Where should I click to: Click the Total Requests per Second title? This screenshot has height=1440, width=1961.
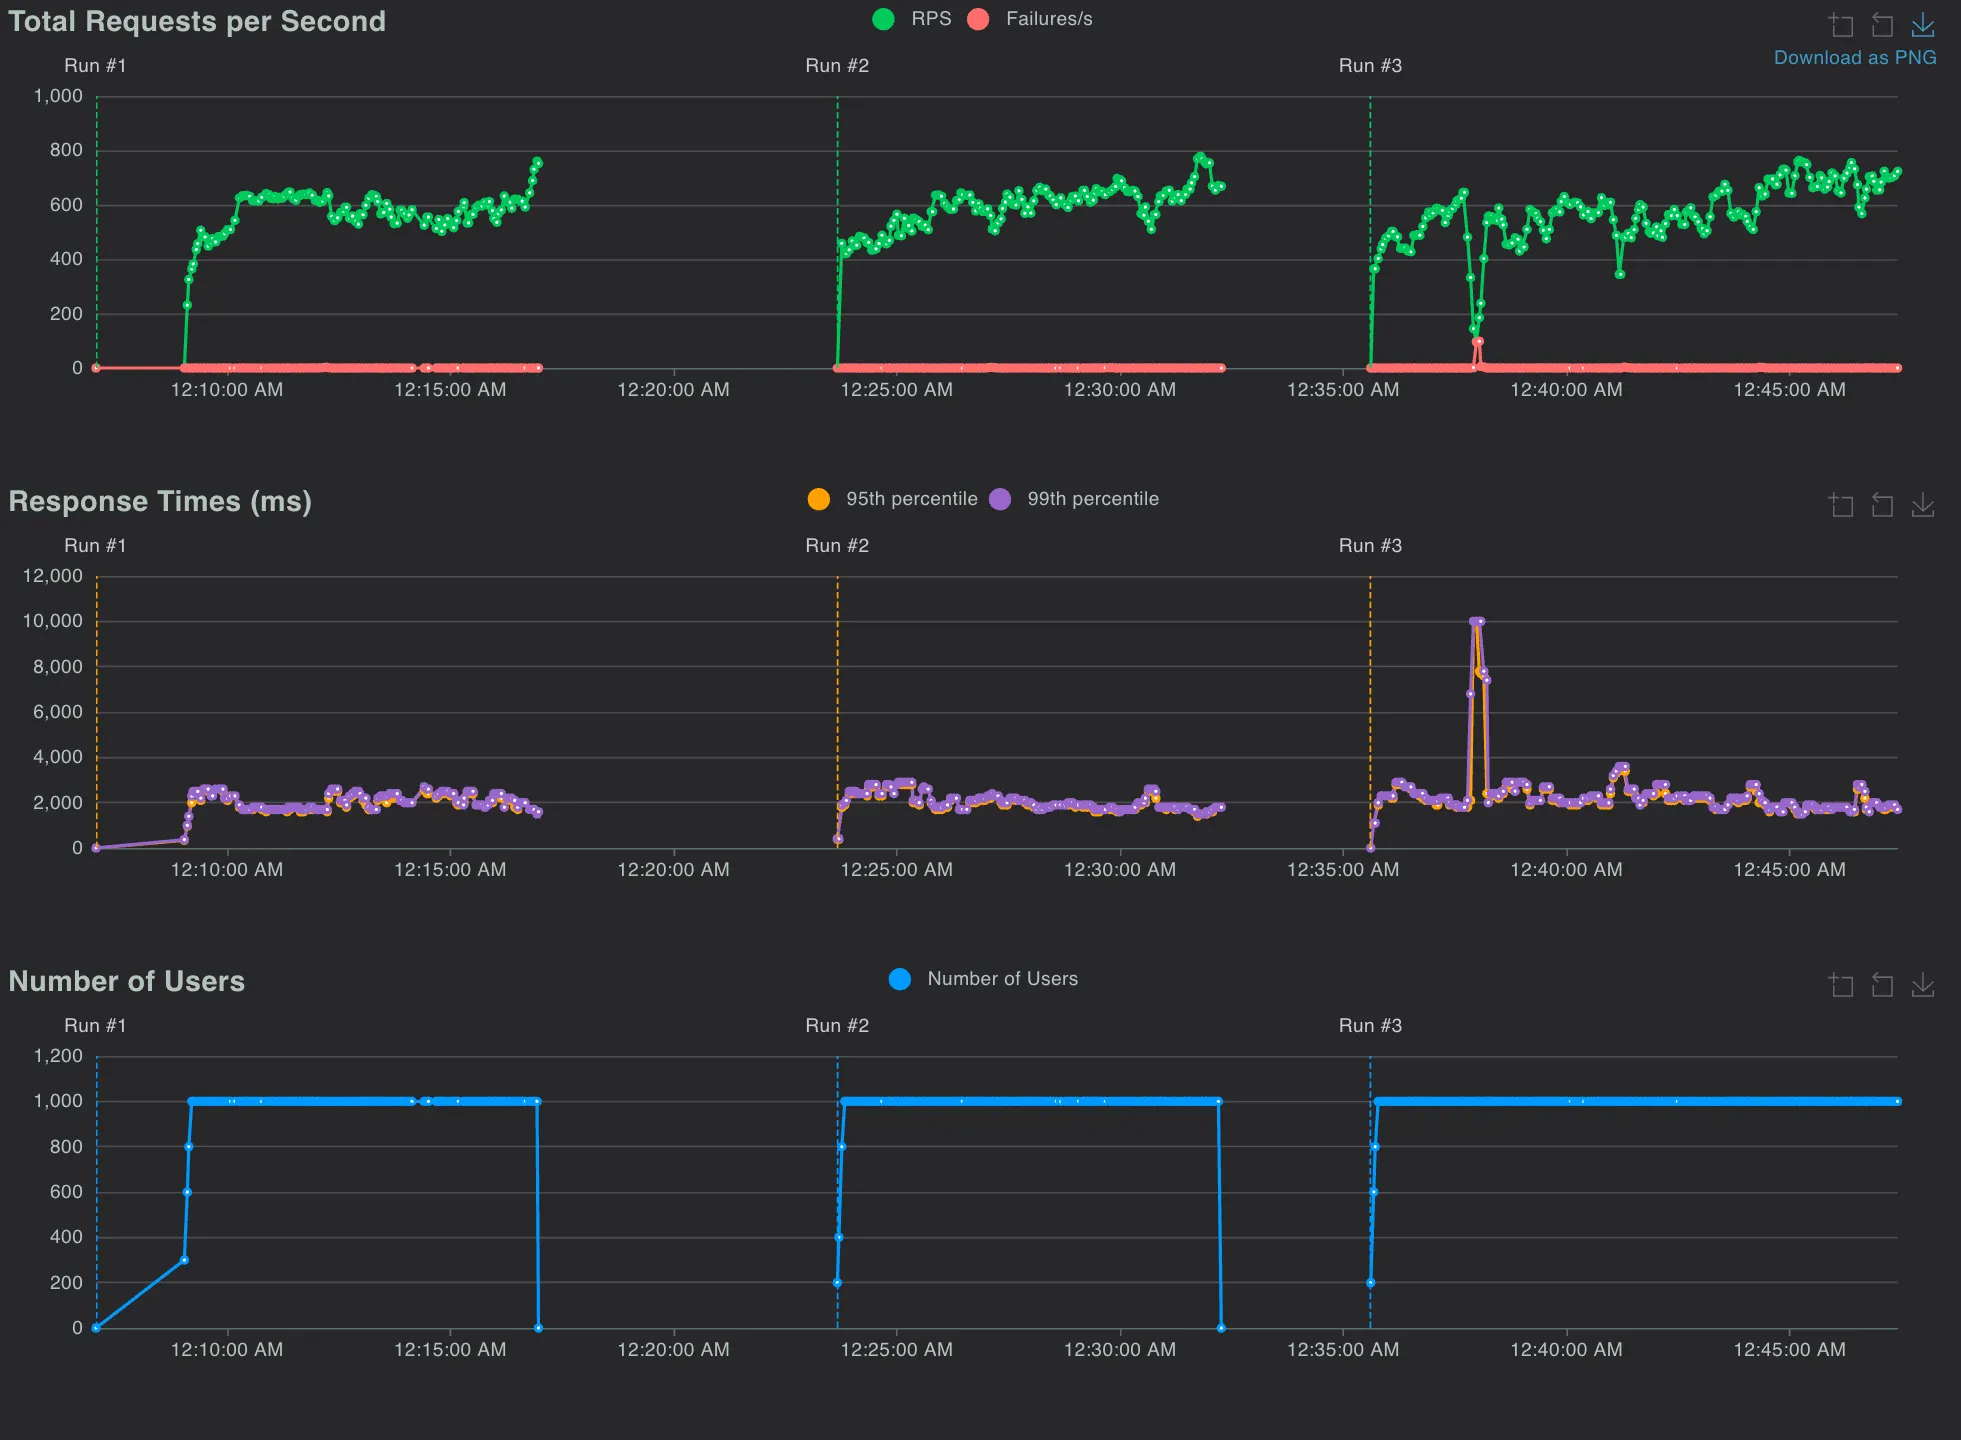[x=197, y=21]
